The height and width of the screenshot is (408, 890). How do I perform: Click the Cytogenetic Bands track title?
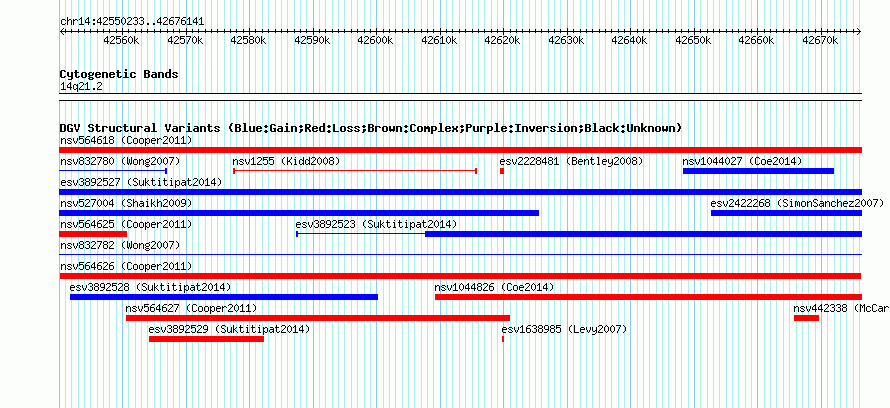[x=119, y=74]
